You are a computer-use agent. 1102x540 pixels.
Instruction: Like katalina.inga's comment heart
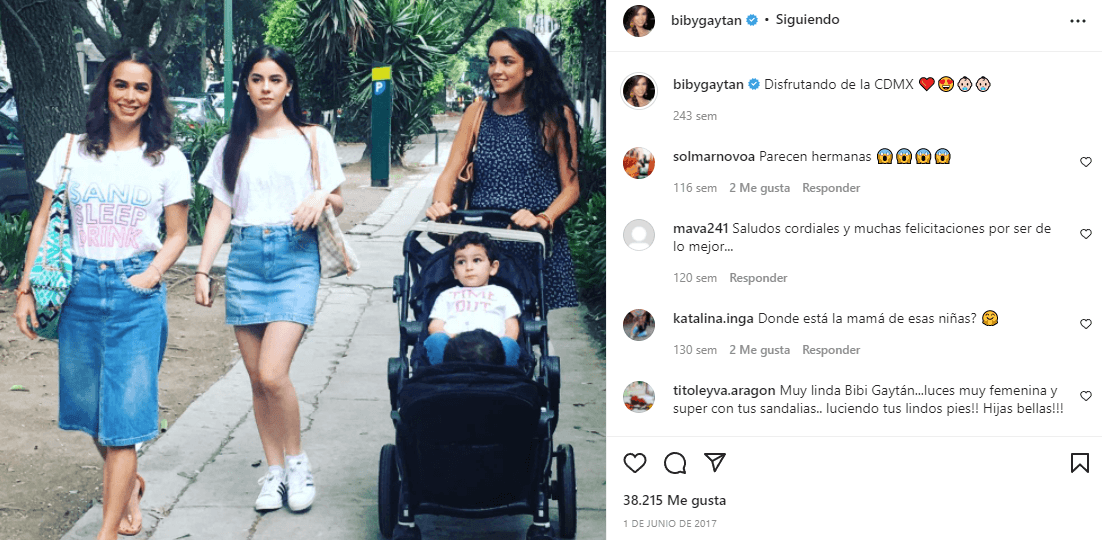[x=1086, y=324]
